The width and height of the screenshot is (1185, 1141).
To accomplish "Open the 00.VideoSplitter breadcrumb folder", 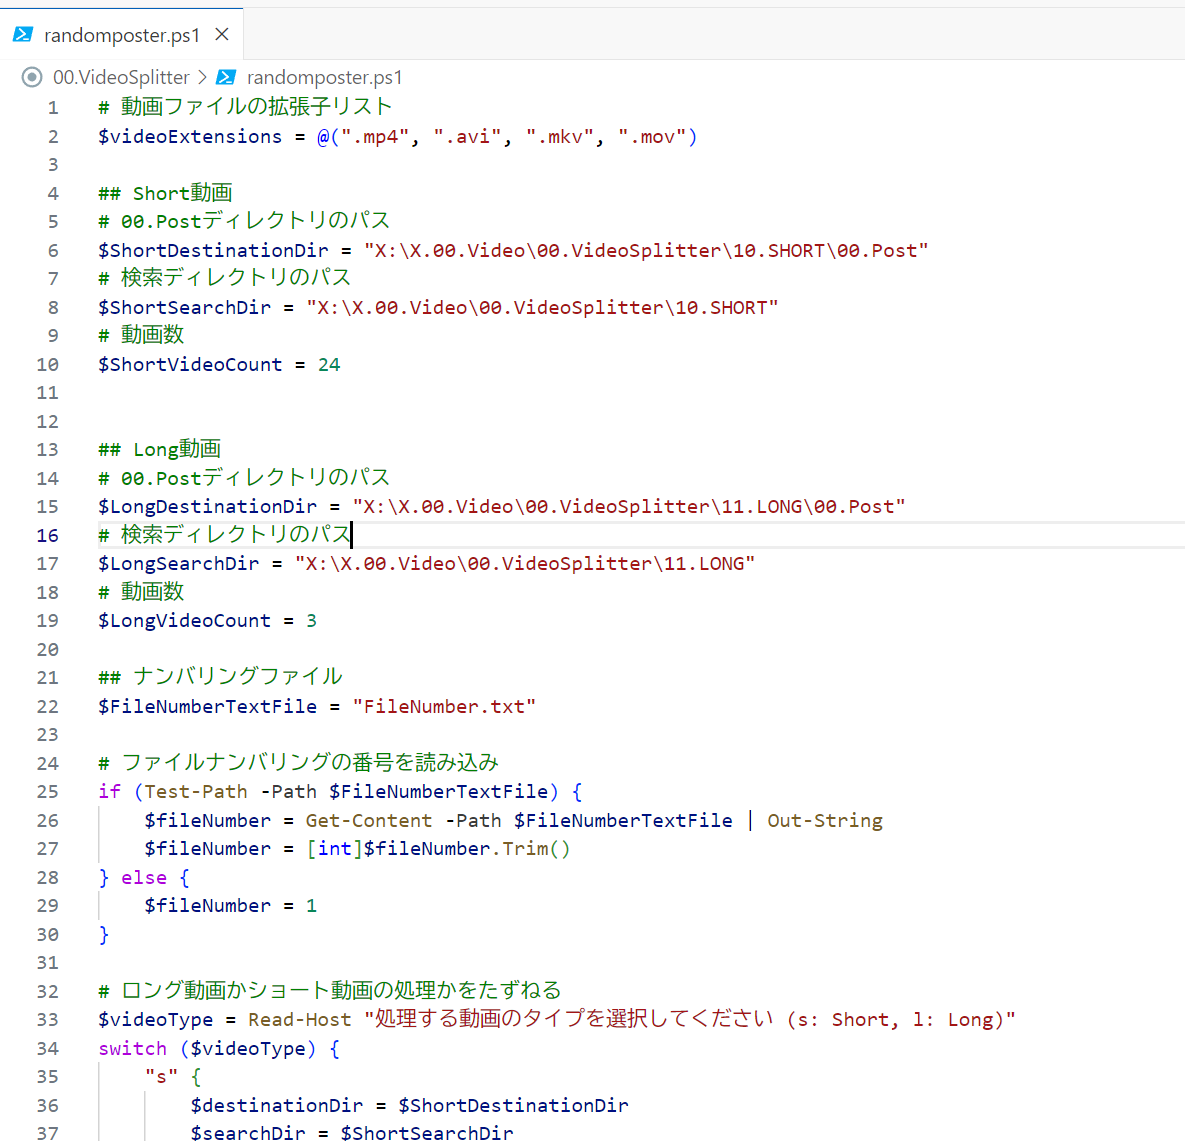I will click(x=121, y=77).
